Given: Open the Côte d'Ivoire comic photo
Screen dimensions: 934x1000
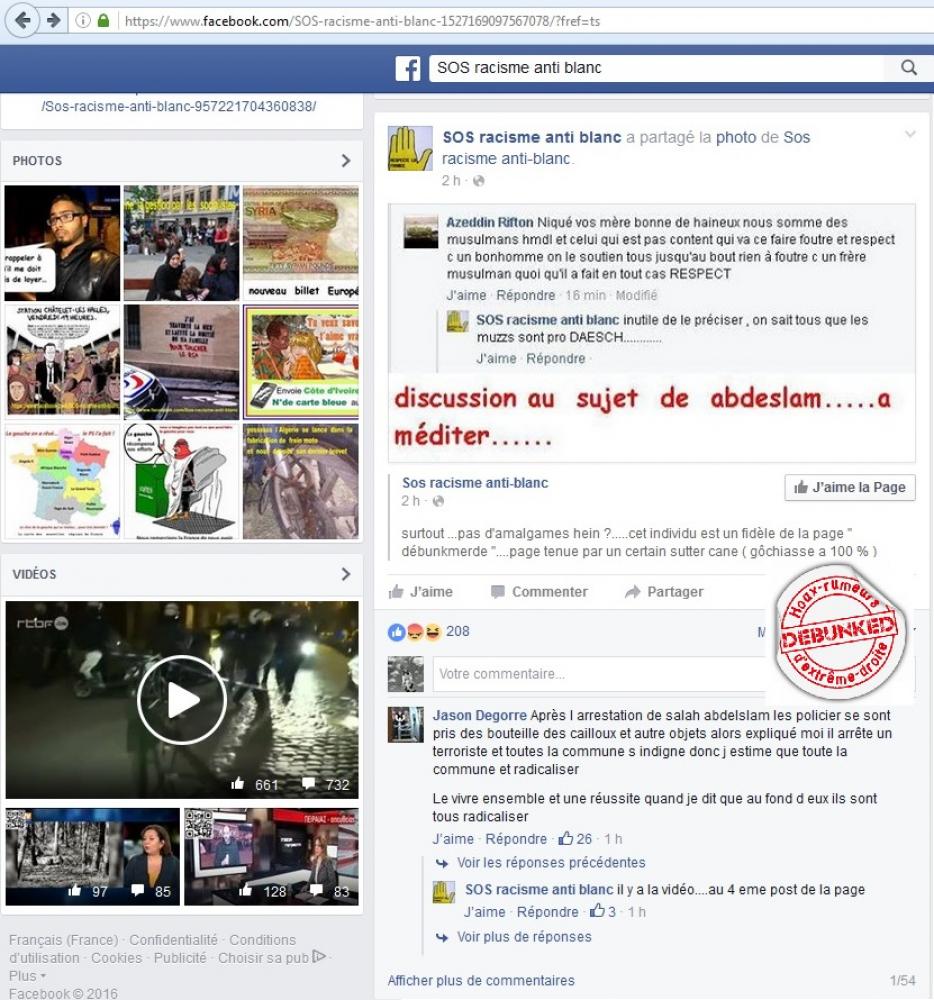Looking at the screenshot, I should (301, 362).
